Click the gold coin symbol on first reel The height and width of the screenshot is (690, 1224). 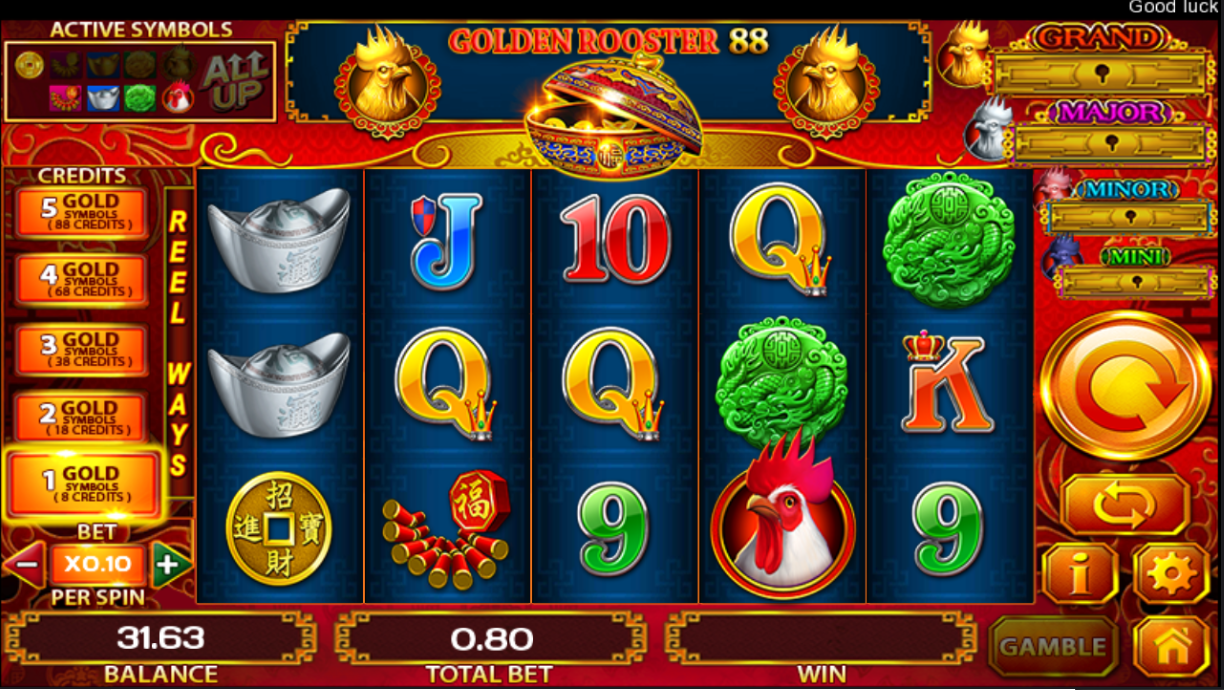coord(279,526)
